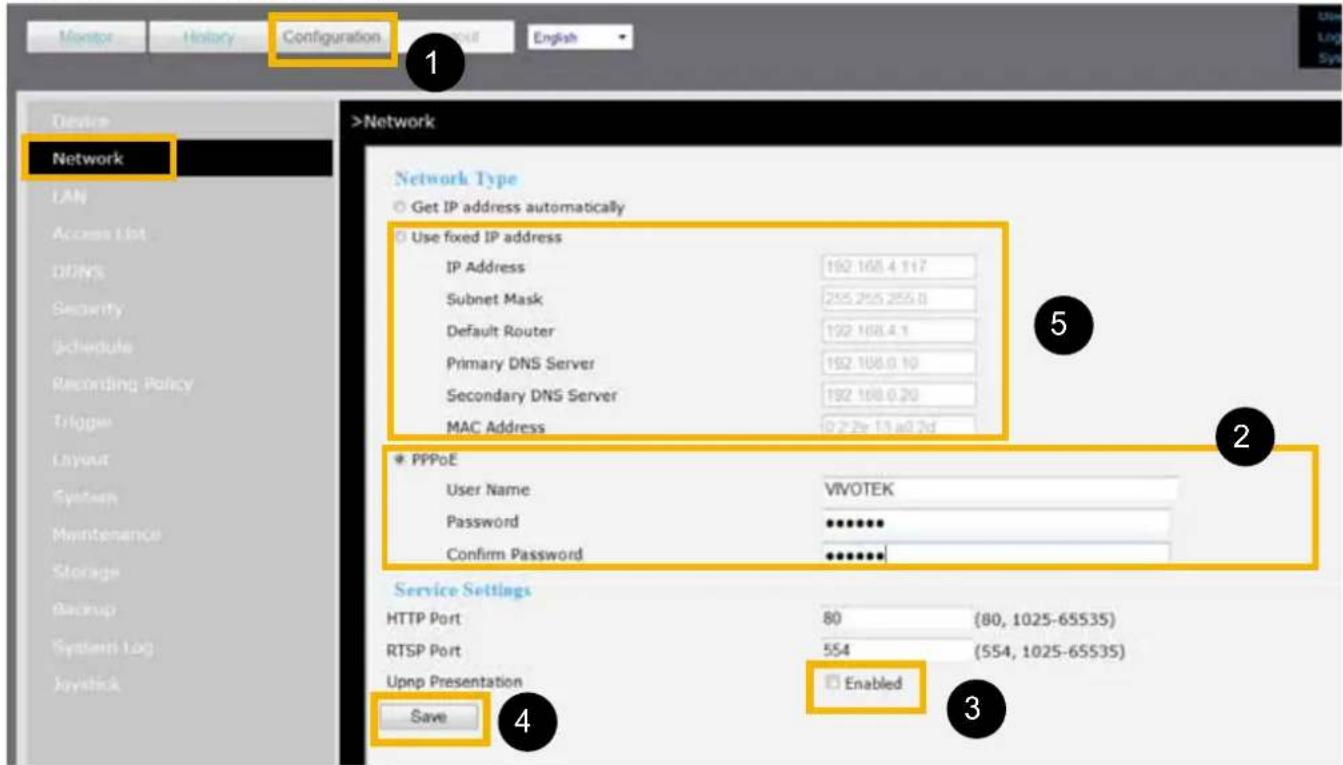Open Access List in the sidebar
Screen dimensions: 1343x765
(99, 234)
